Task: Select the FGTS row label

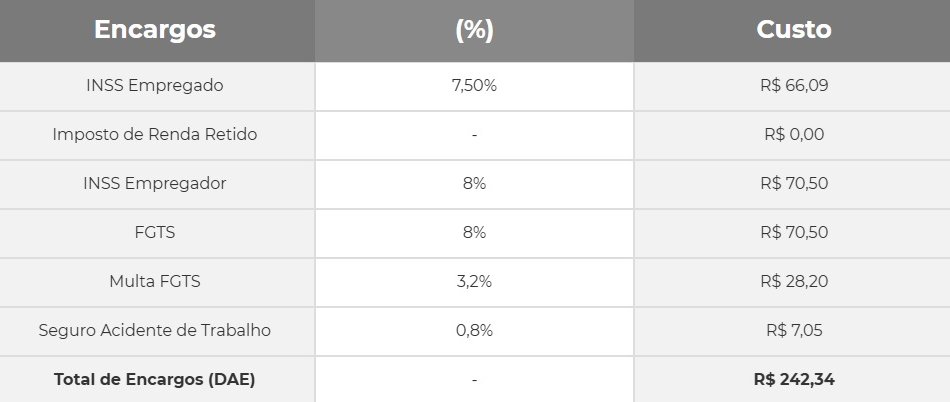Action: 155,233
